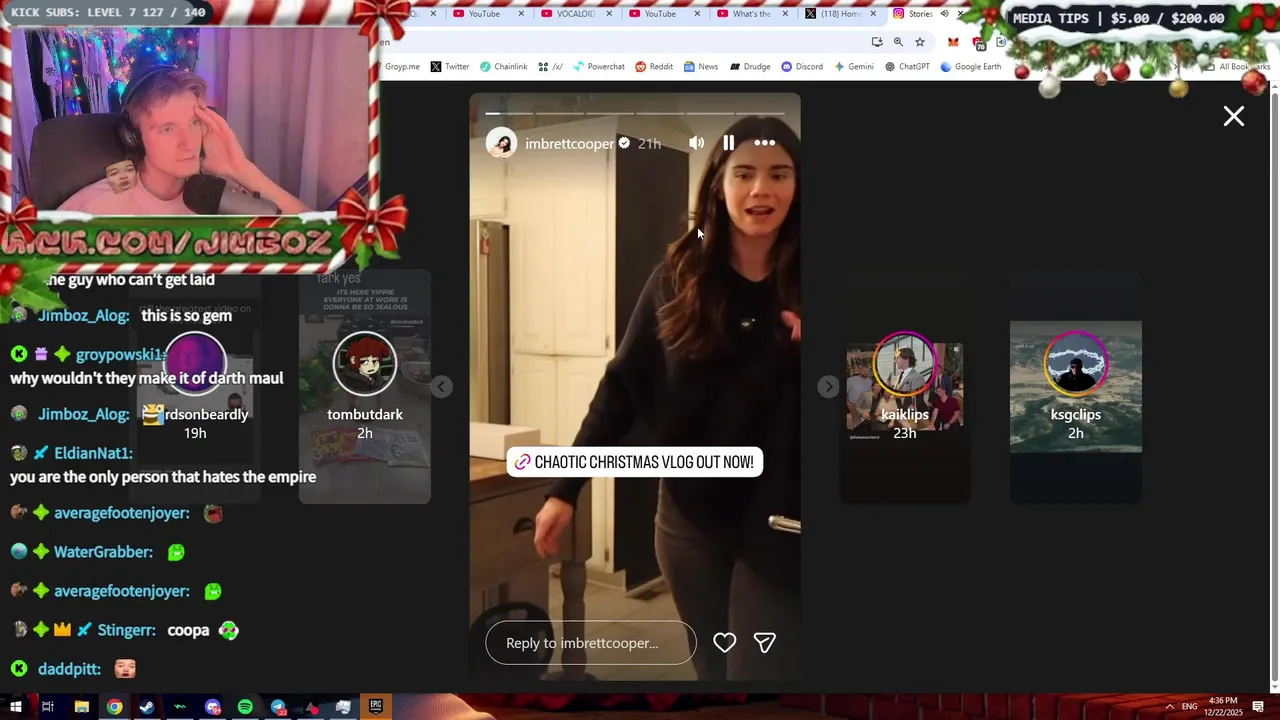Share the story via paper plane icon
The height and width of the screenshot is (720, 1280).
coord(764,643)
